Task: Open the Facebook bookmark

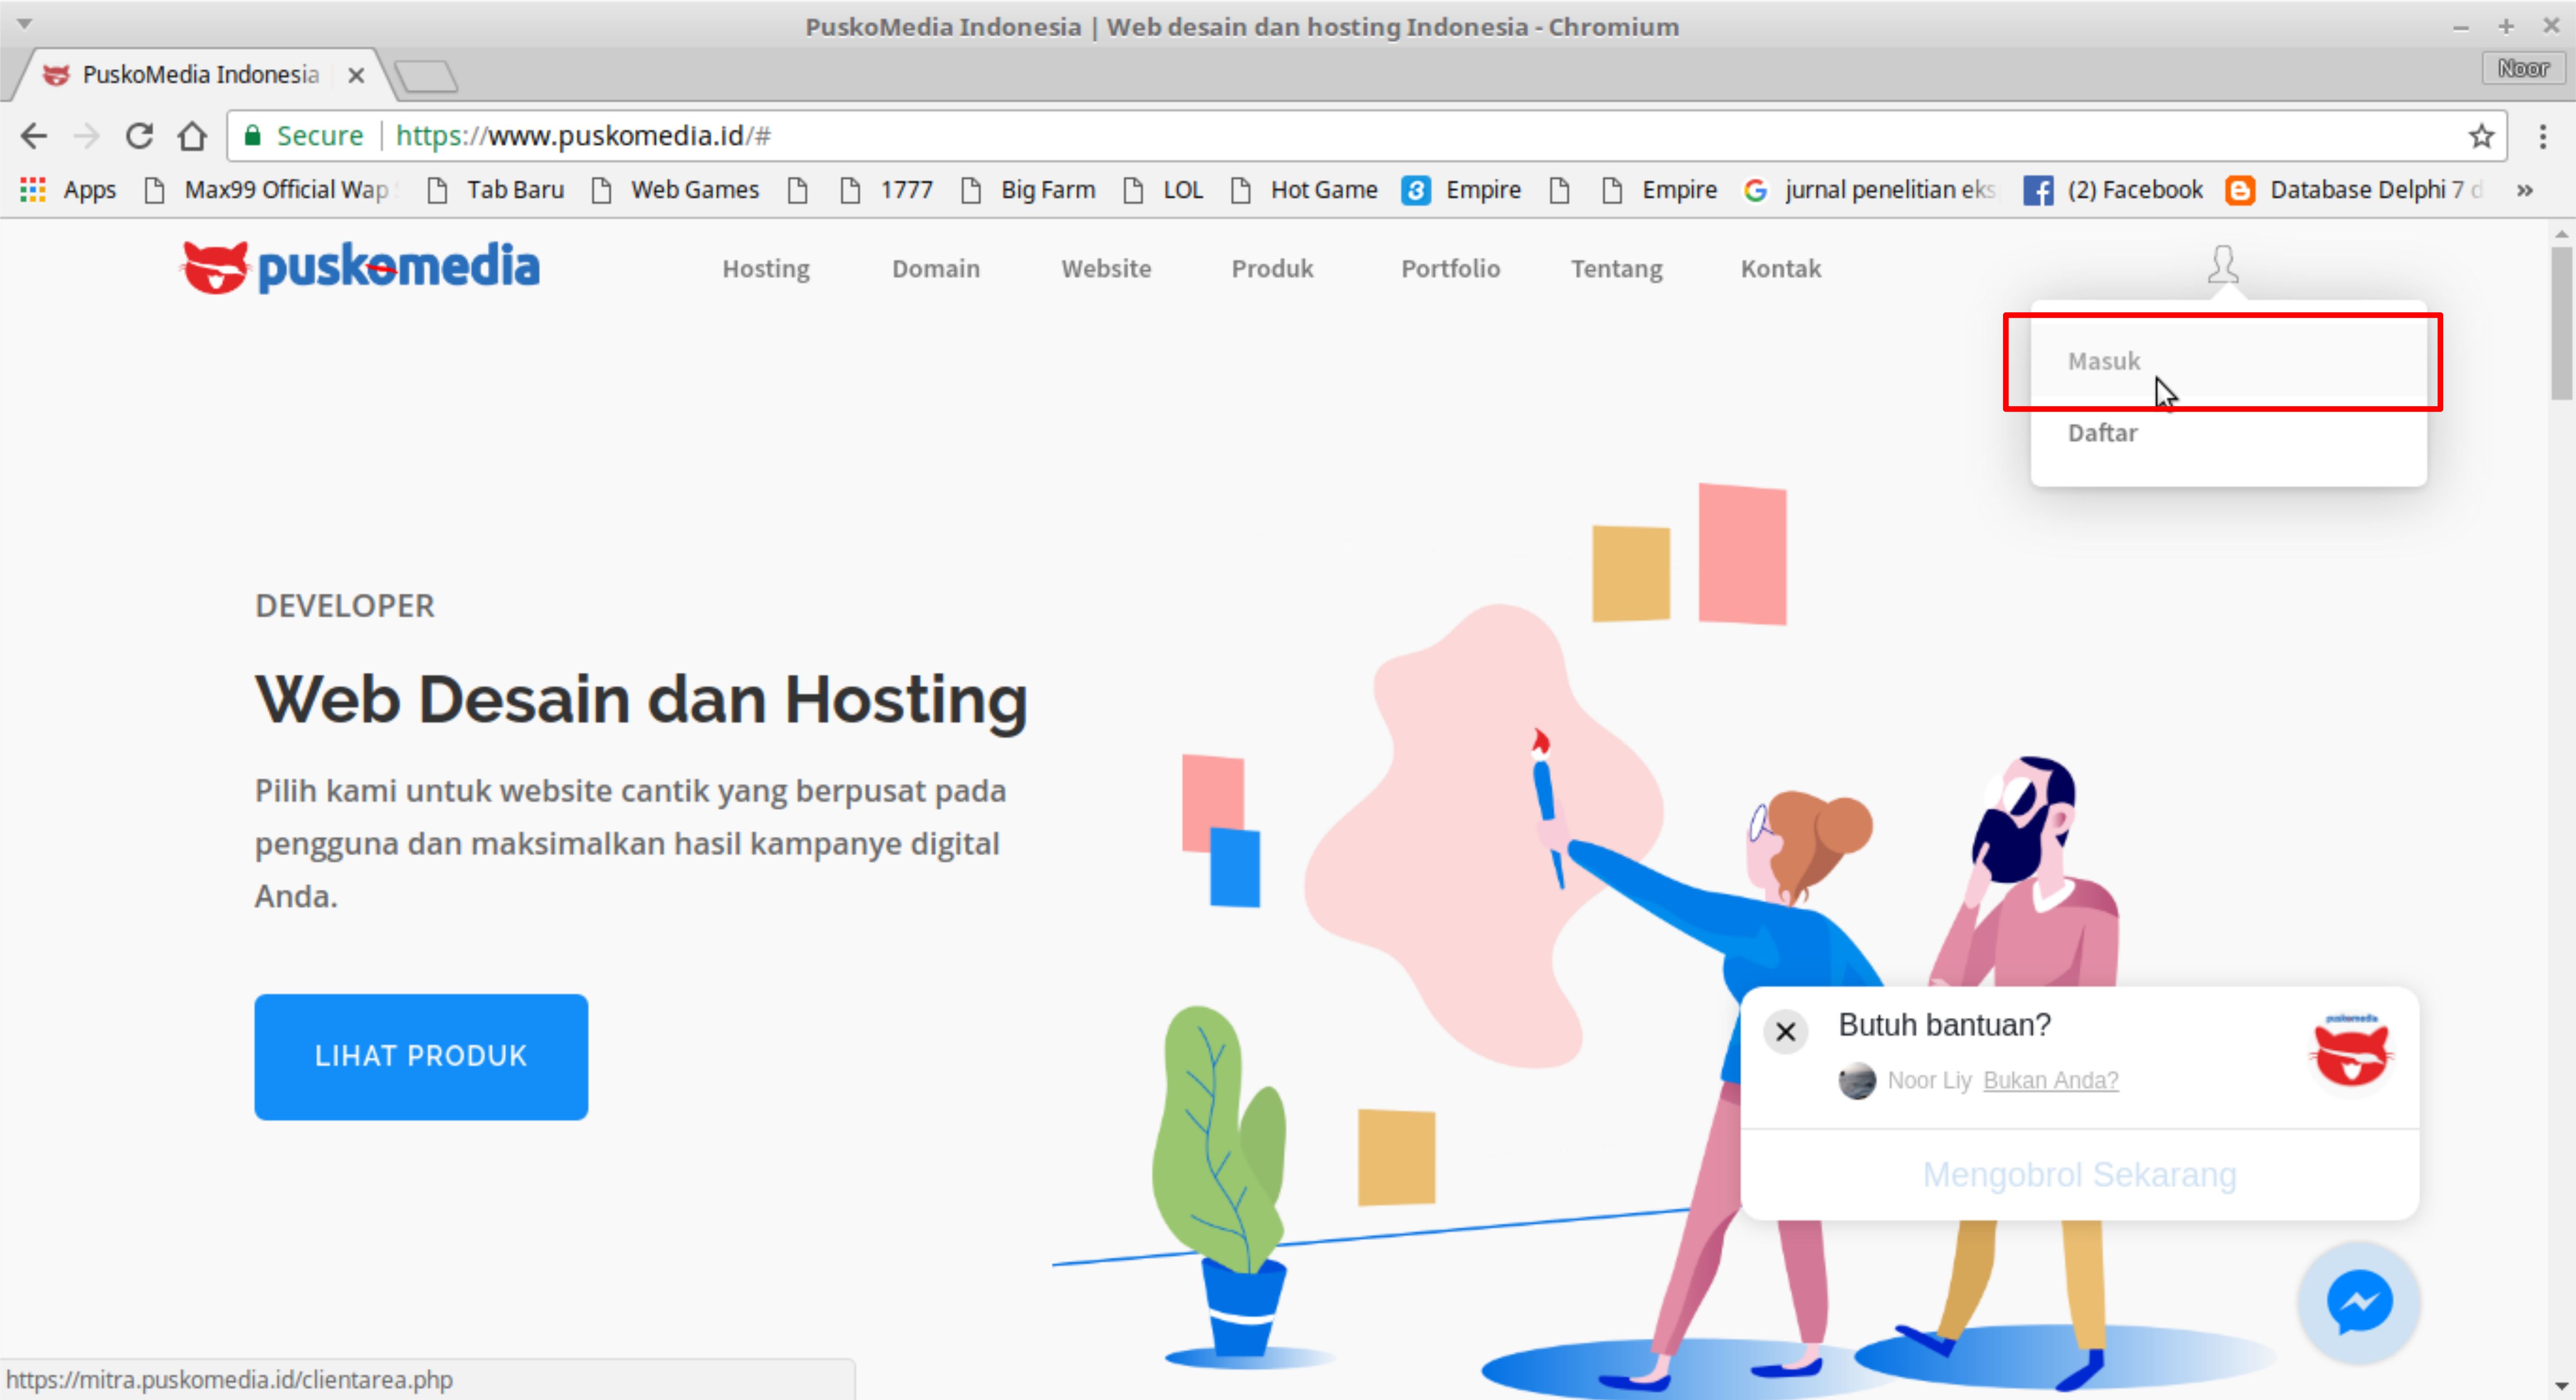Action: coord(2113,189)
